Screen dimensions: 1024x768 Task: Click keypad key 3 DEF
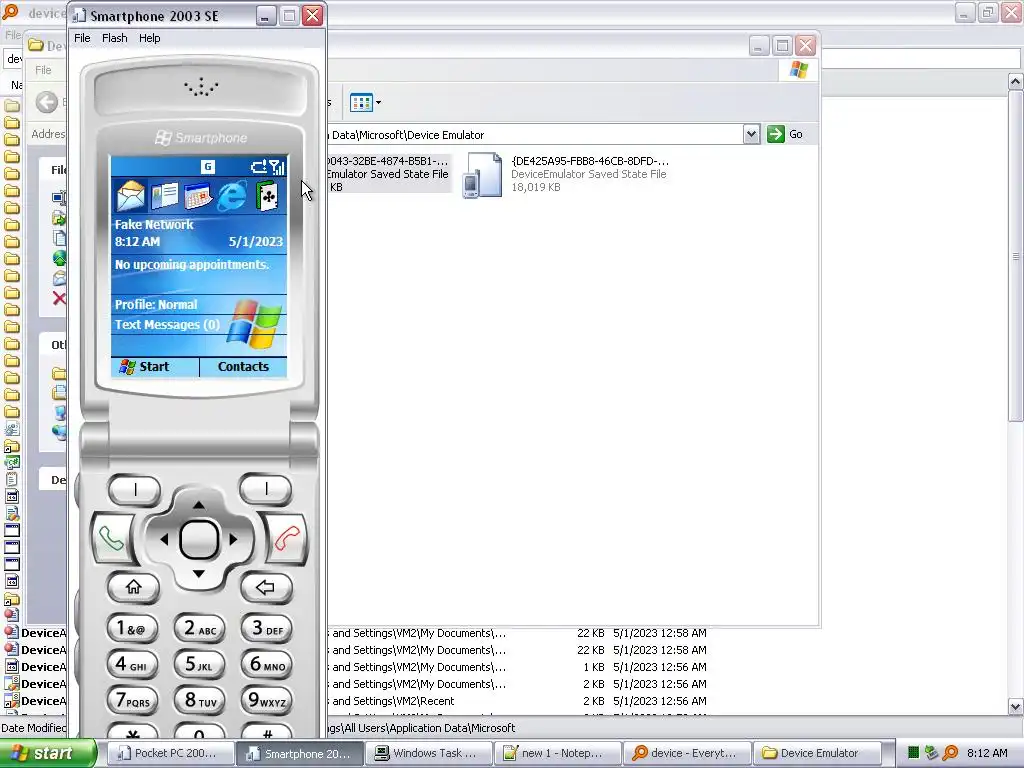pos(266,628)
